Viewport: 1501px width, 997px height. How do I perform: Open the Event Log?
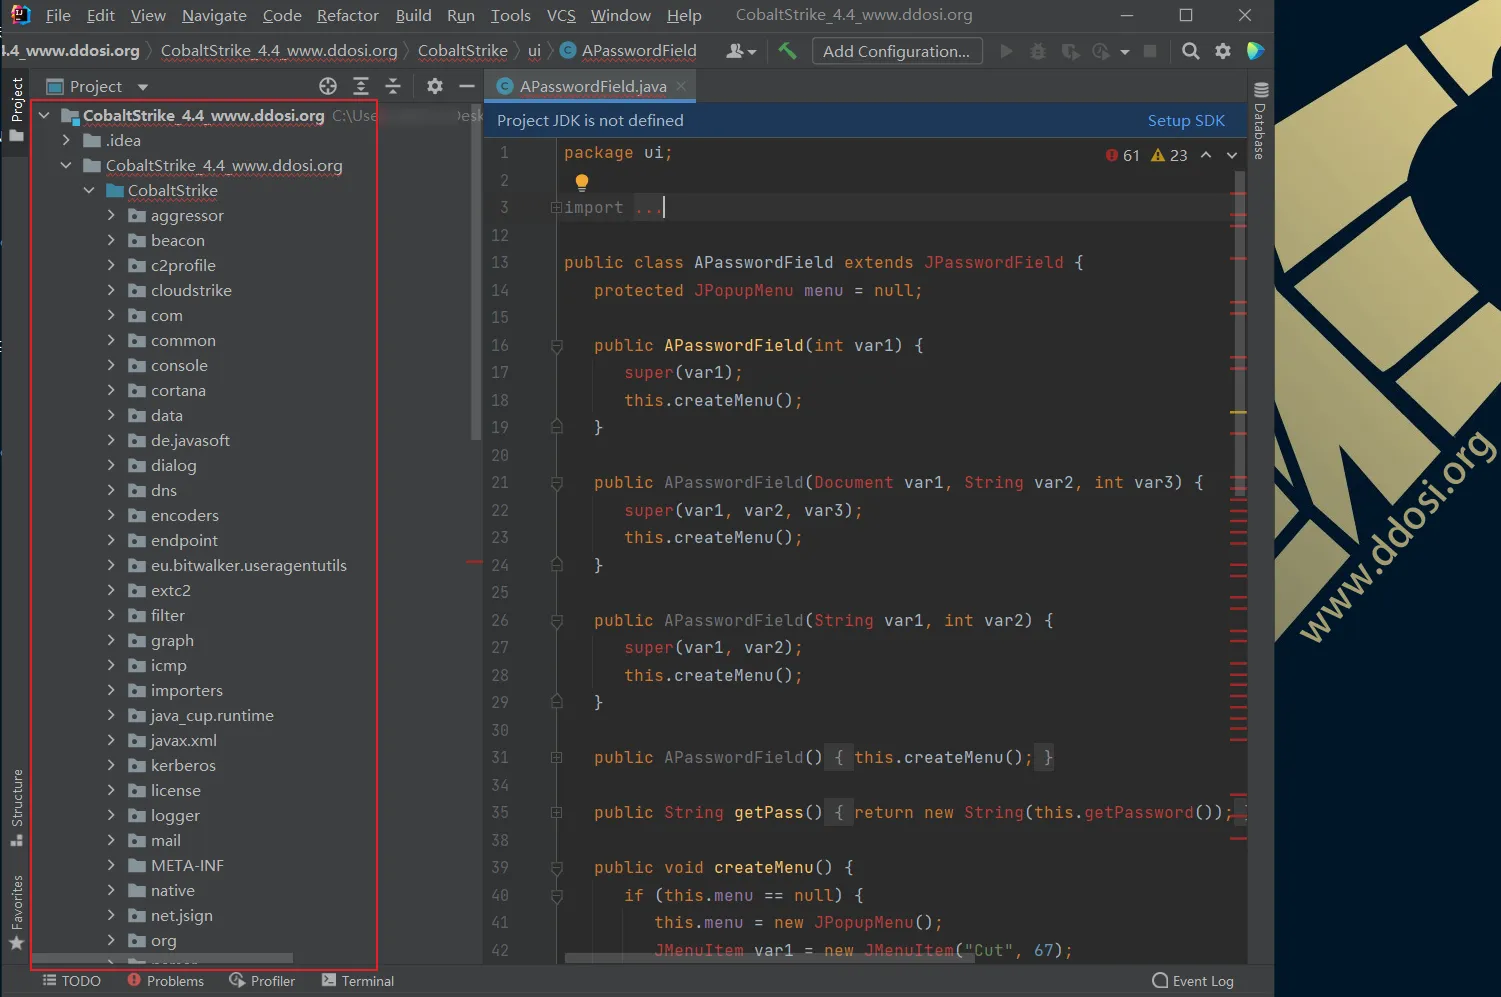(1193, 981)
